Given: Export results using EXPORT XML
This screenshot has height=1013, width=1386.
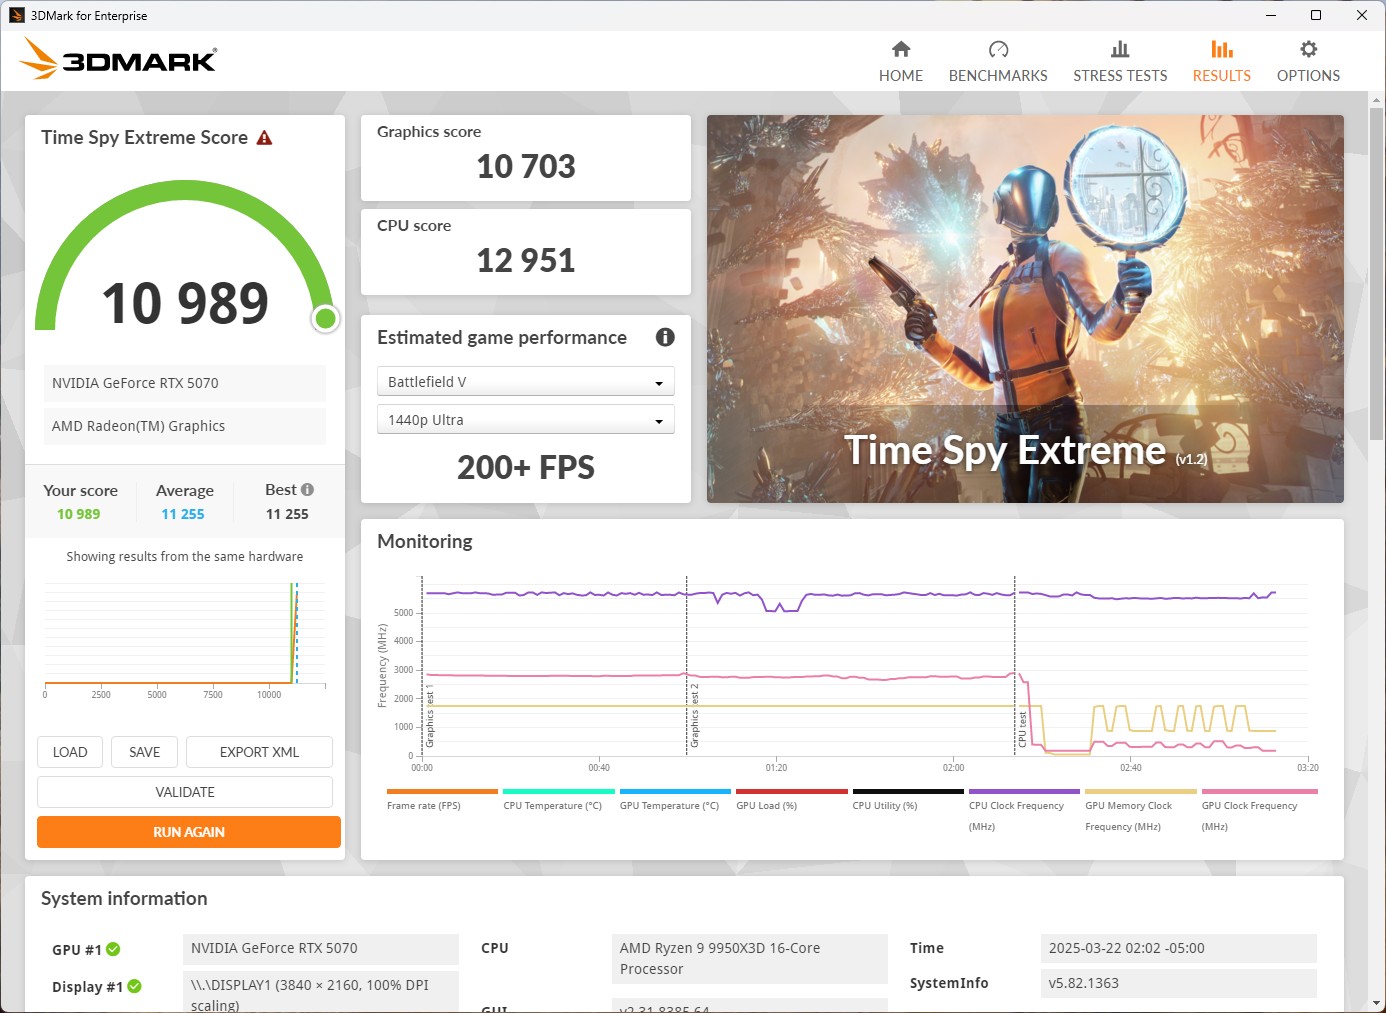Looking at the screenshot, I should 259,751.
